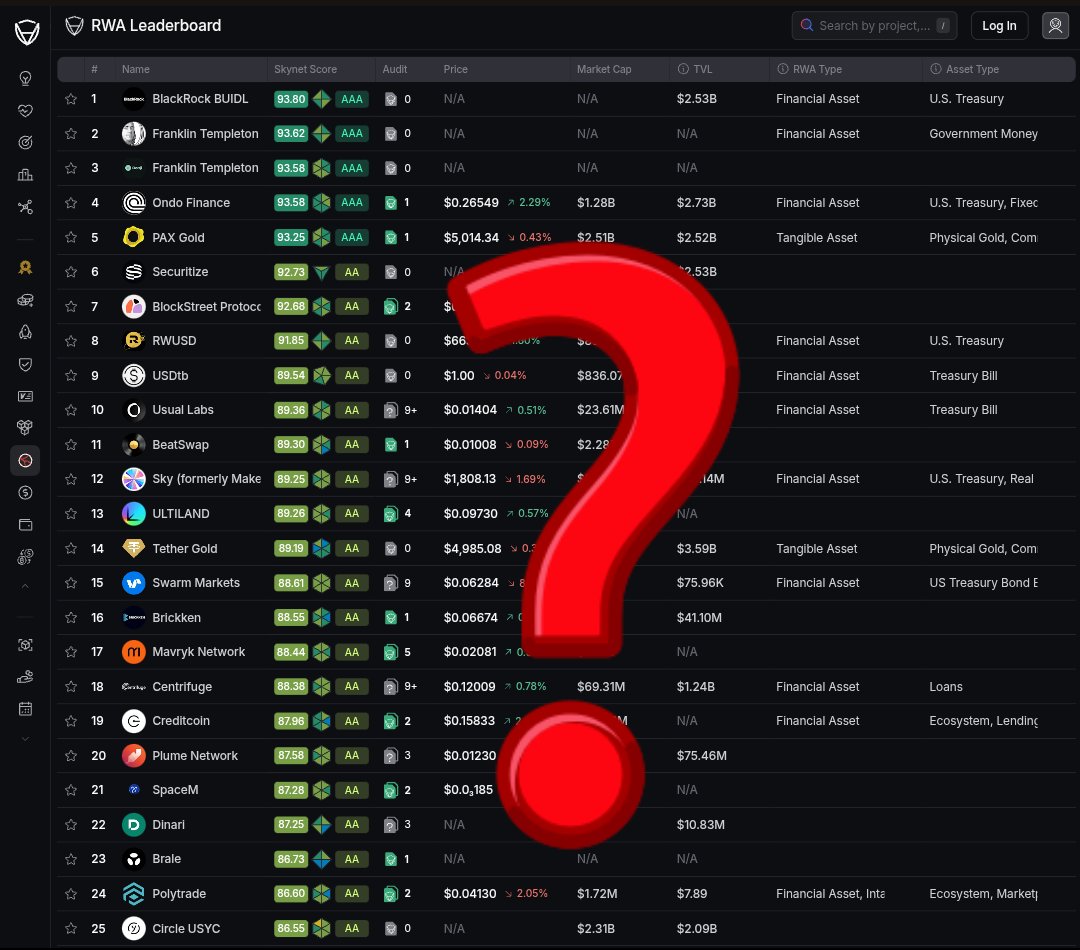
Task: Collapse sidebar section with up chevron
Action: (x=25, y=586)
